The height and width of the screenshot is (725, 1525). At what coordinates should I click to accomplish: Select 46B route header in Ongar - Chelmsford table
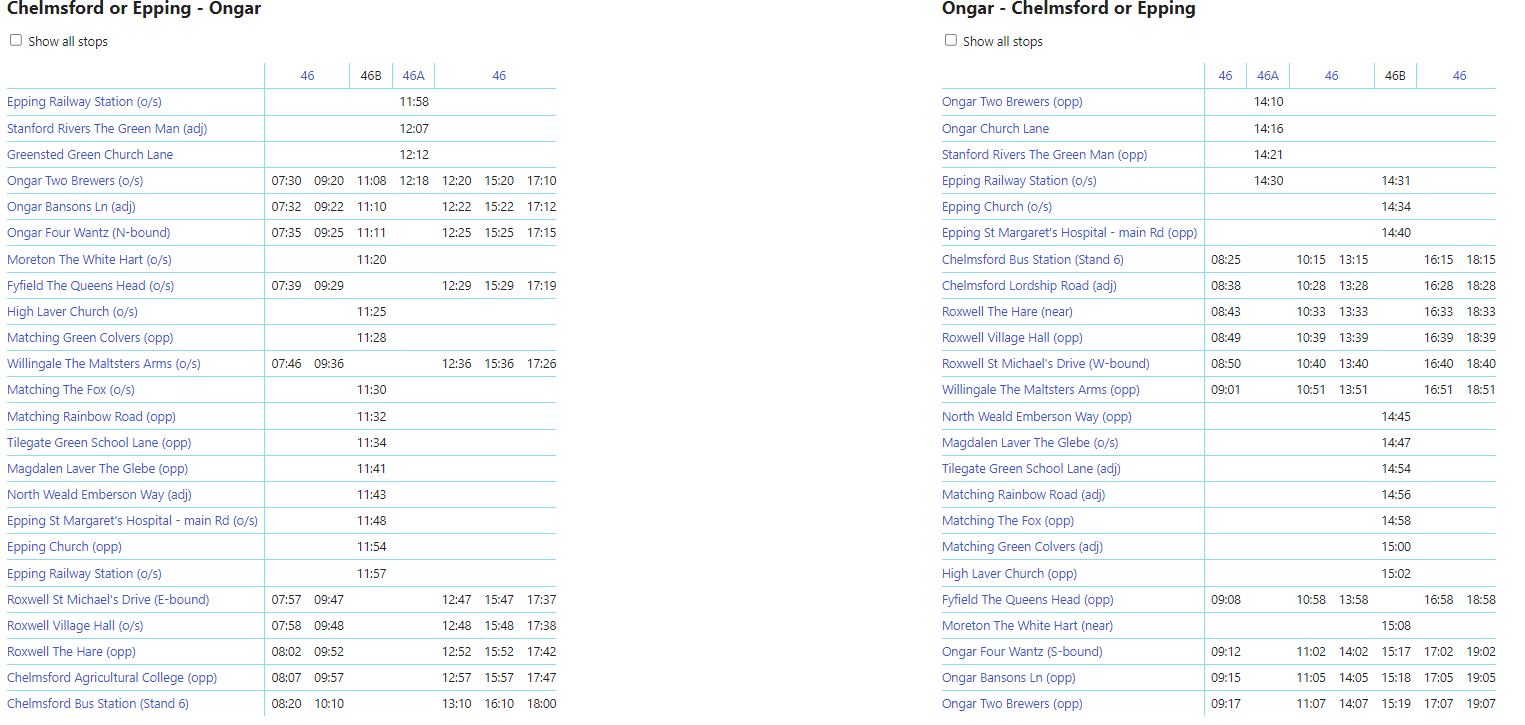[x=1395, y=76]
